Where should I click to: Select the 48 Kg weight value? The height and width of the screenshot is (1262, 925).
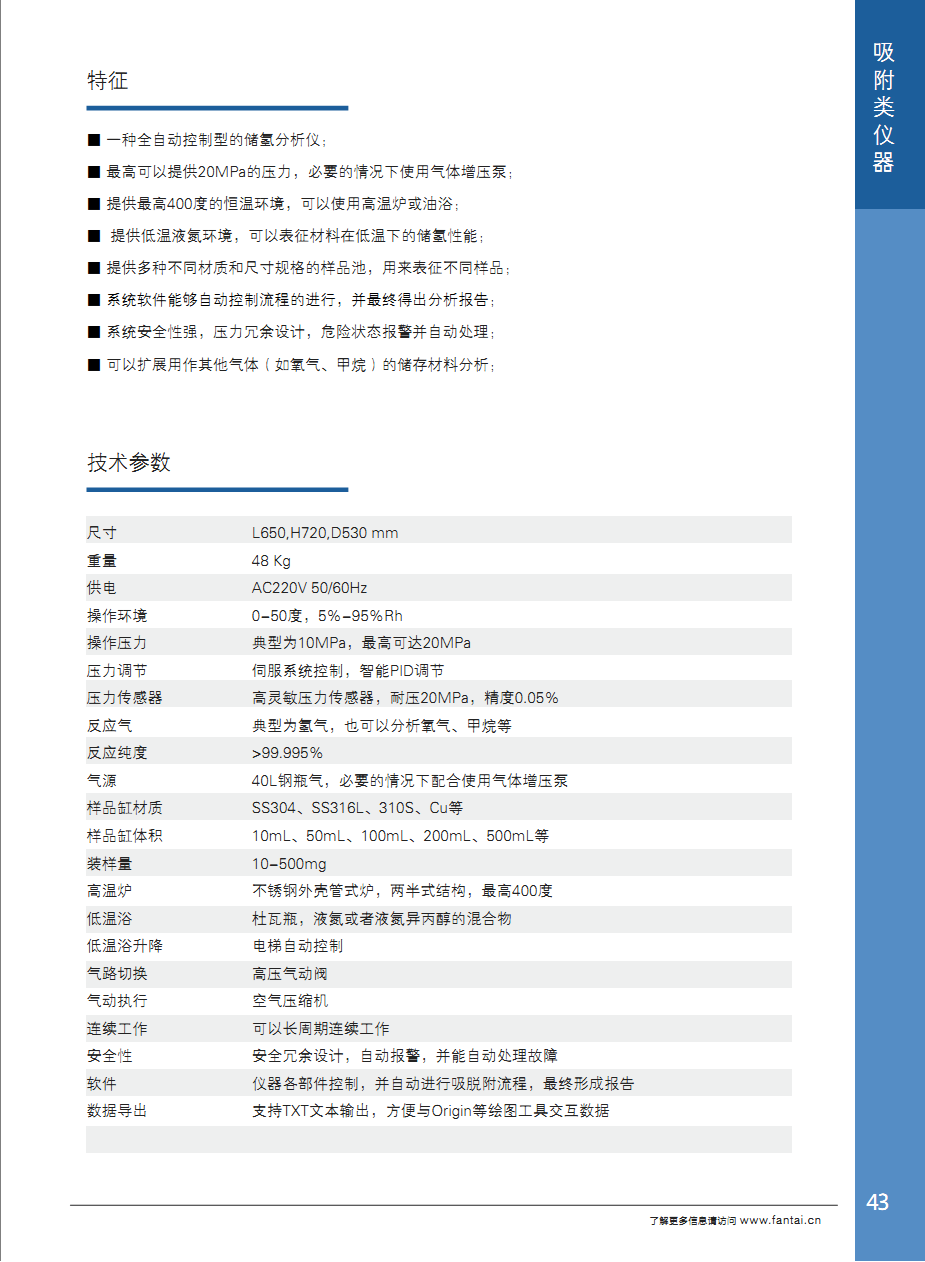point(271,561)
